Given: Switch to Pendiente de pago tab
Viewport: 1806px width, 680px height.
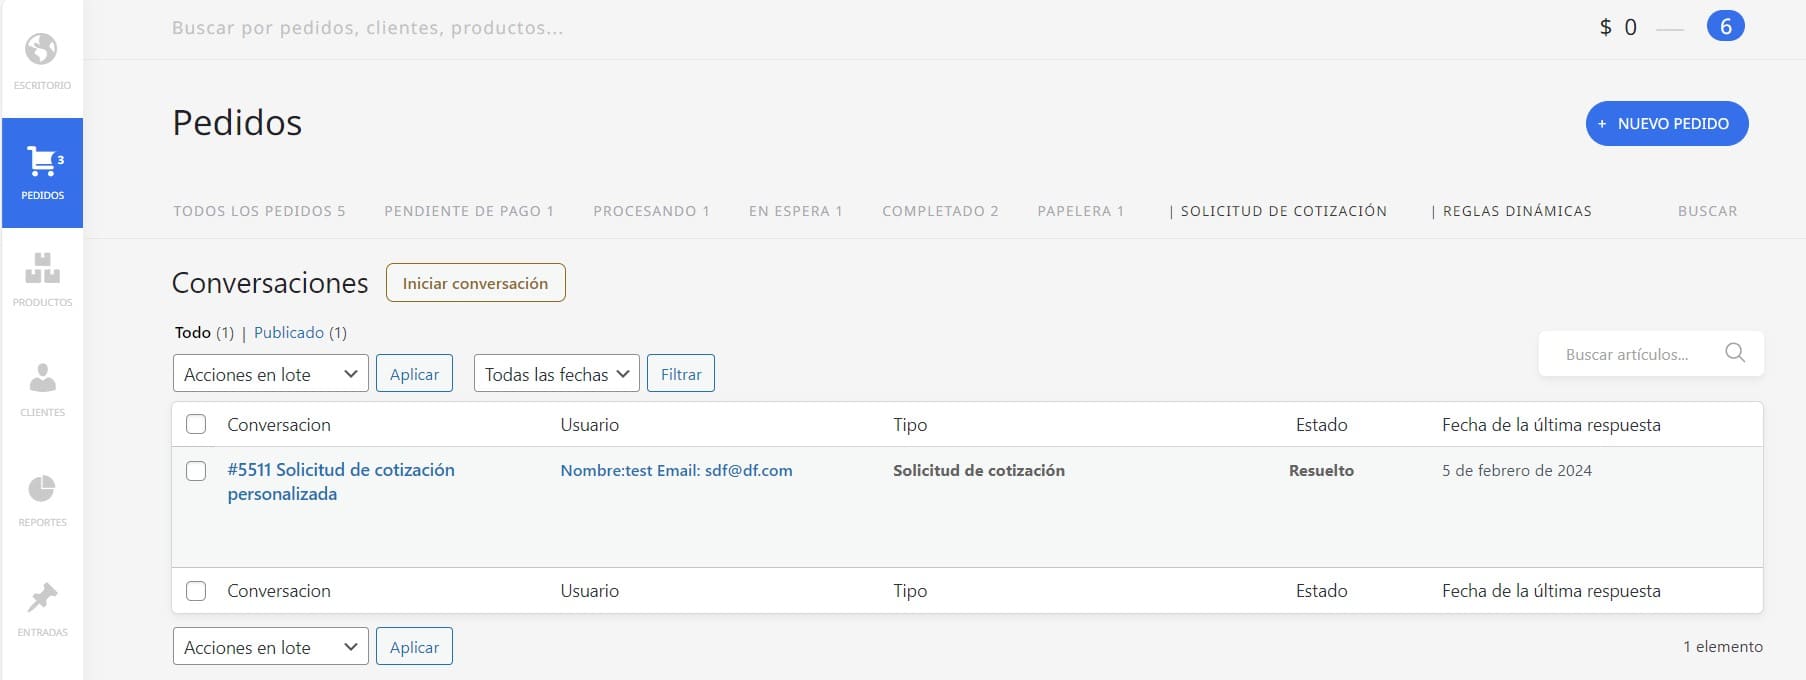Looking at the screenshot, I should point(469,211).
